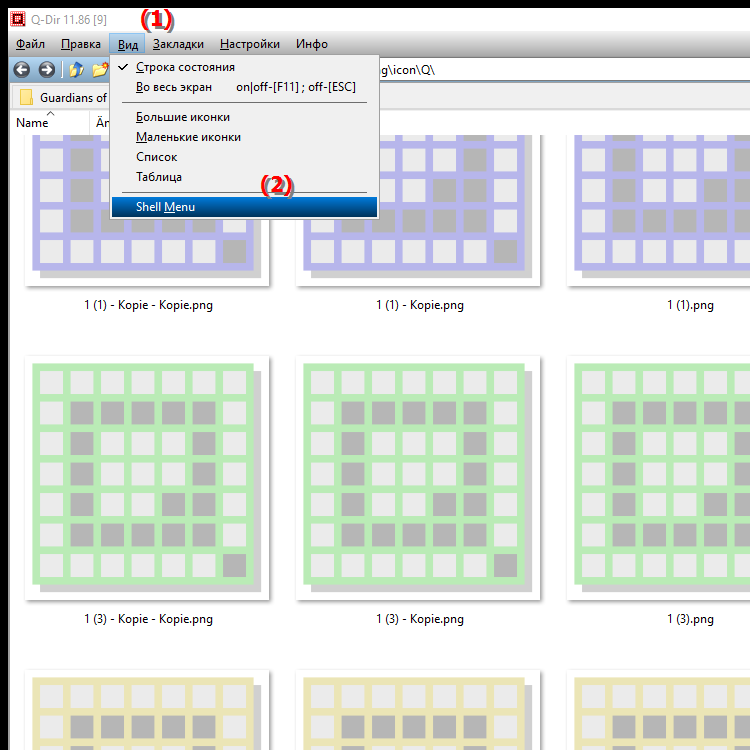Switch view to Большие иконки

[x=244, y=117]
